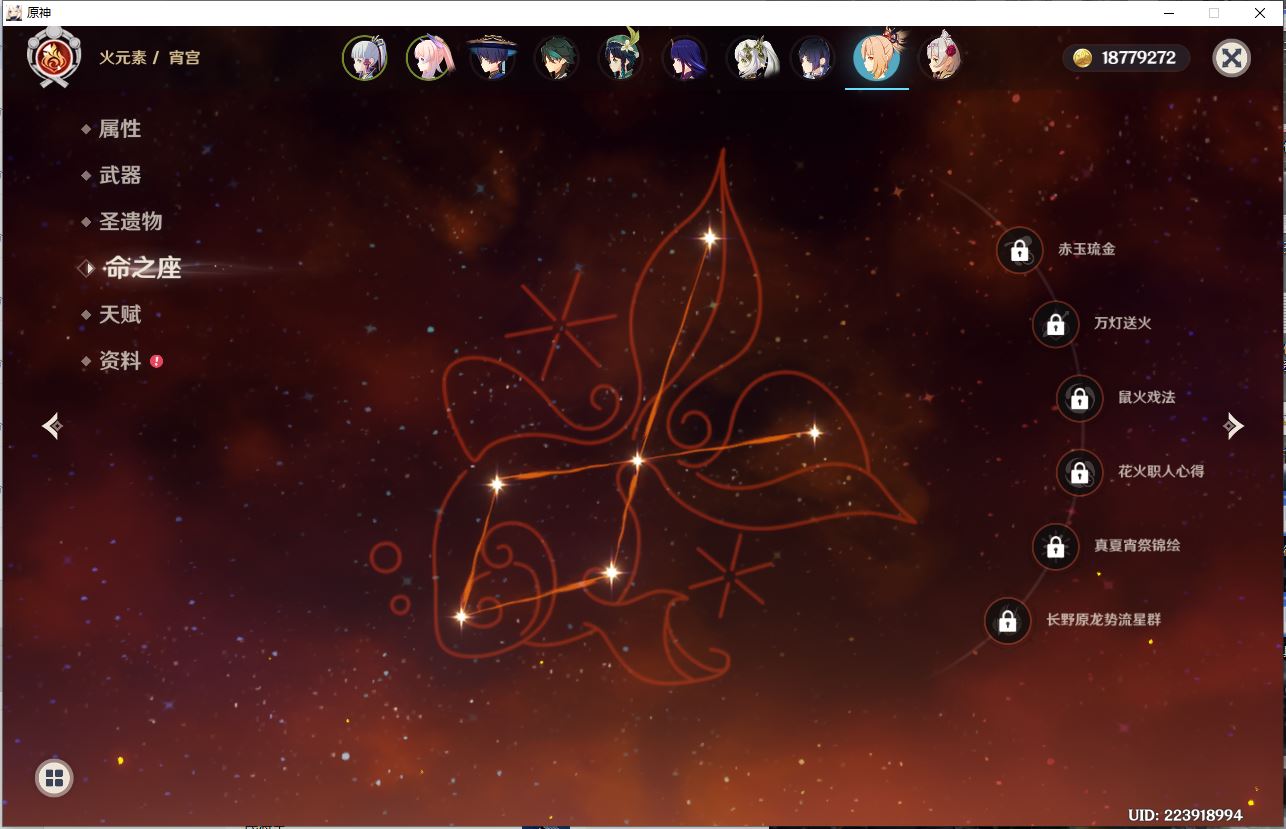This screenshot has width=1286, height=829.
Task: Select the first silver-haired character portrait
Action: pos(365,58)
